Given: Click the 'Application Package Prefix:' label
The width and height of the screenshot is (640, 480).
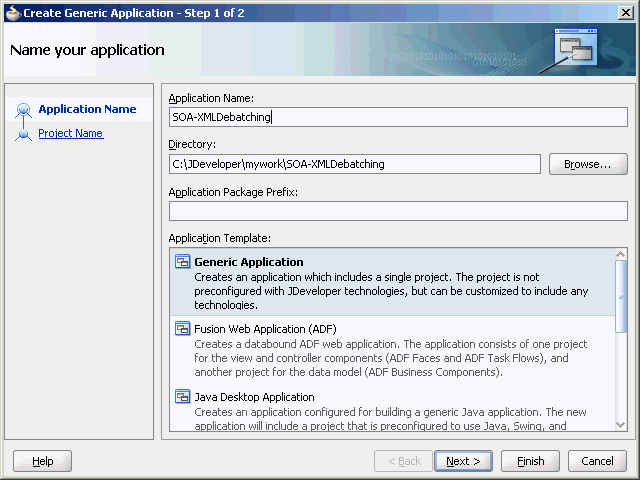Looking at the screenshot, I should point(233,192).
